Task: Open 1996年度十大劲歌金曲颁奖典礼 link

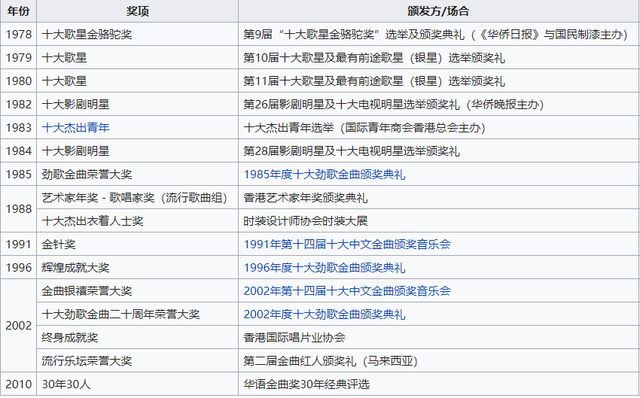Action: click(324, 268)
